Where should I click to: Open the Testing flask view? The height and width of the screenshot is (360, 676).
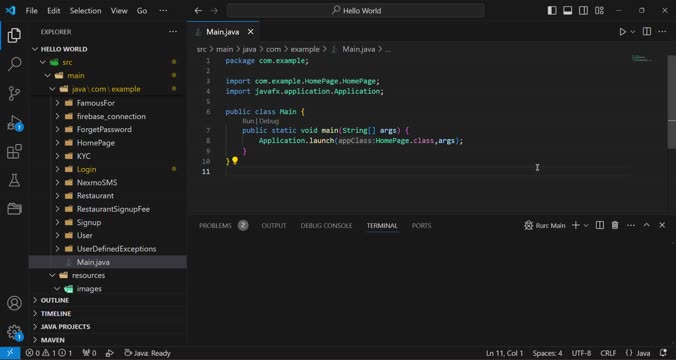pyautogui.click(x=14, y=180)
